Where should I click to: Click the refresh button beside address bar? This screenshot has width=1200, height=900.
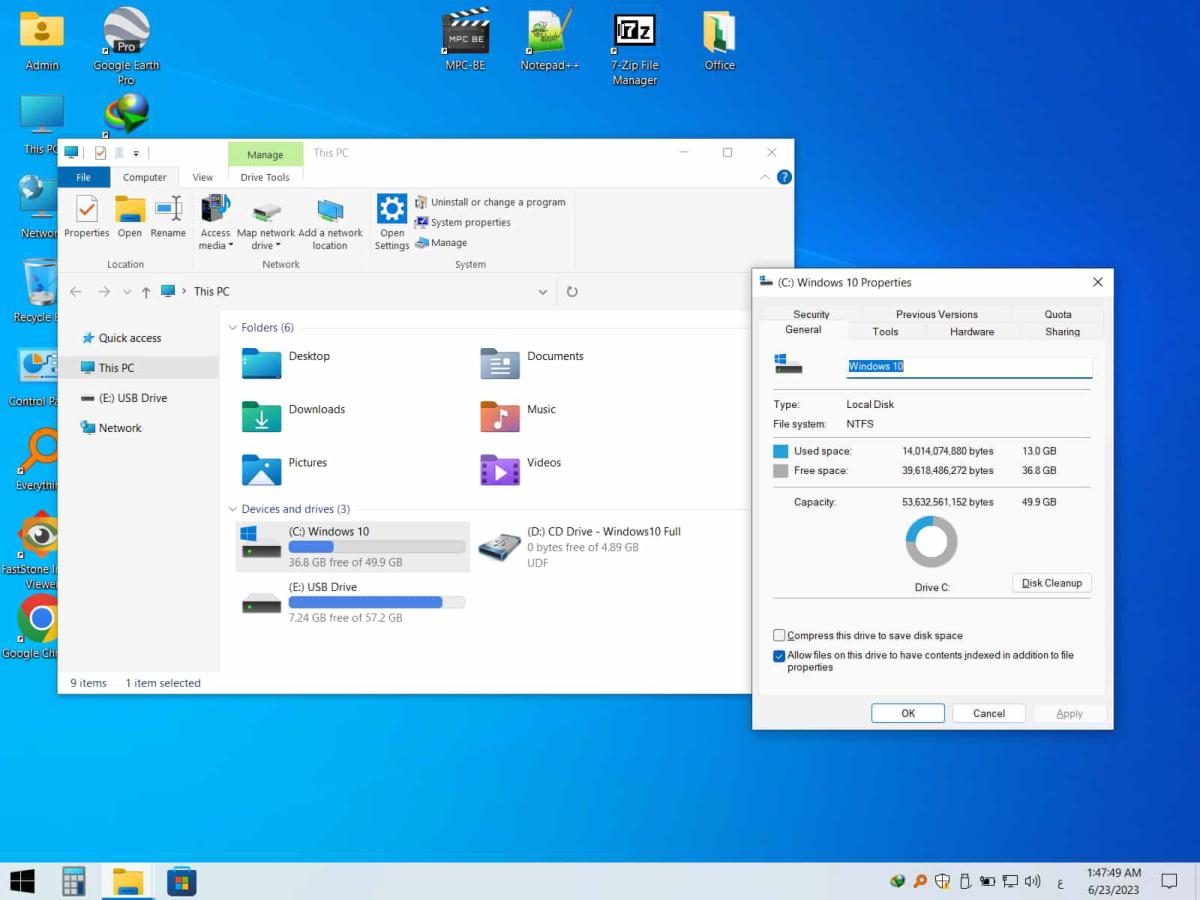pyautogui.click(x=572, y=292)
